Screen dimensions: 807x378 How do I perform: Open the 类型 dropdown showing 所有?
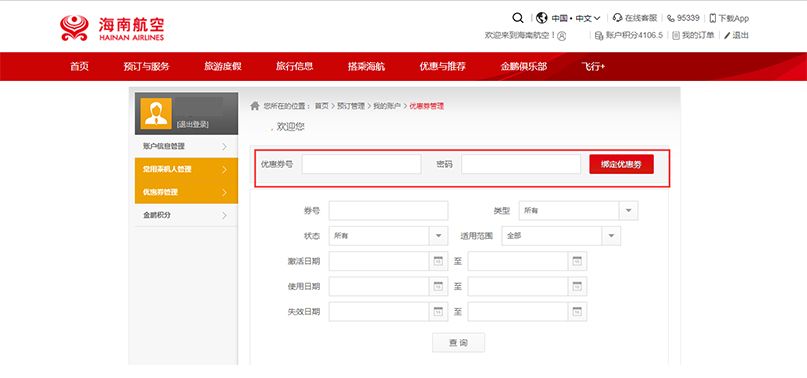578,211
